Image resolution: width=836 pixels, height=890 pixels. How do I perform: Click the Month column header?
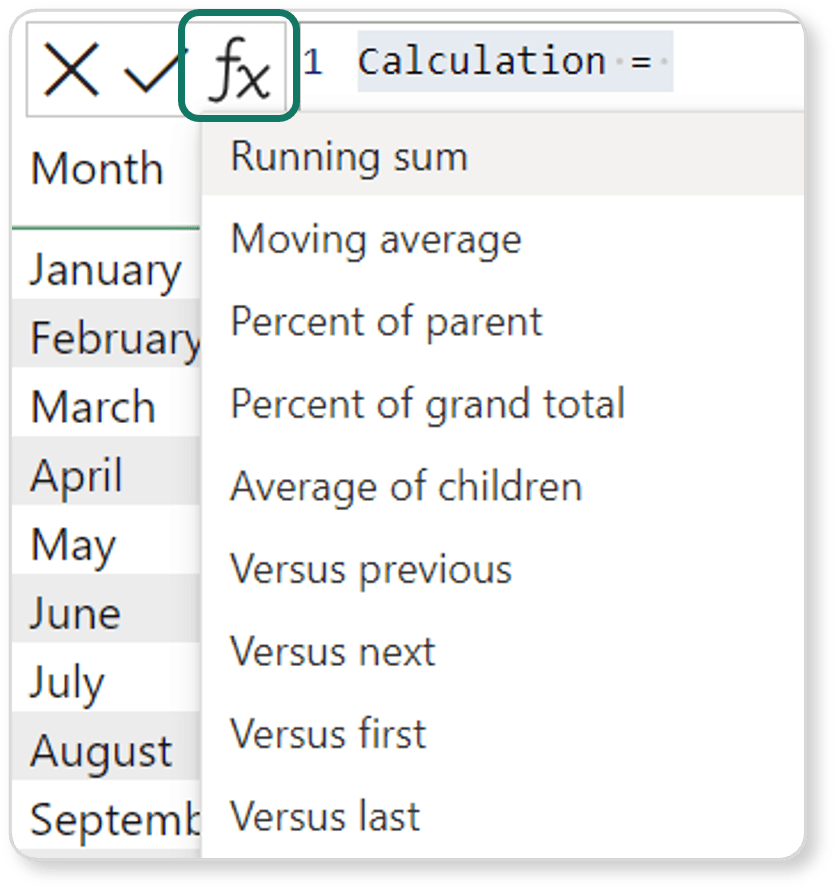tap(97, 169)
